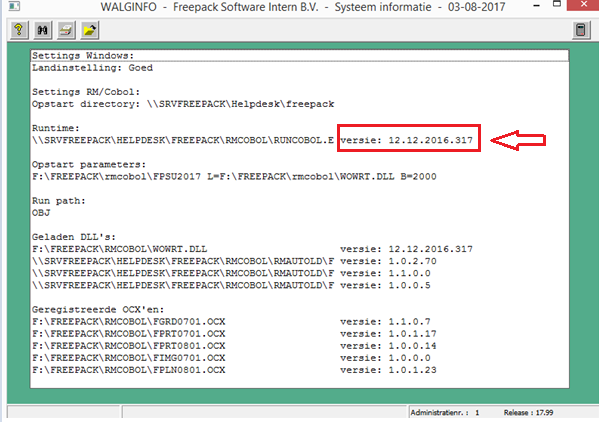Select the FGRD0701.OCX row
Image resolution: width=601 pixels, height=422 pixels.
coord(231,322)
